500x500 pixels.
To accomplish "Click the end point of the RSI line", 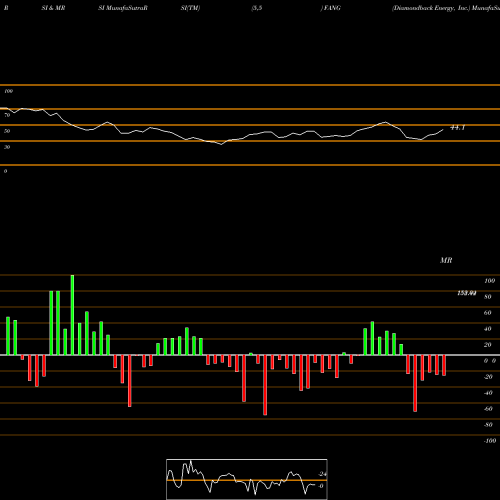I will tap(443, 130).
